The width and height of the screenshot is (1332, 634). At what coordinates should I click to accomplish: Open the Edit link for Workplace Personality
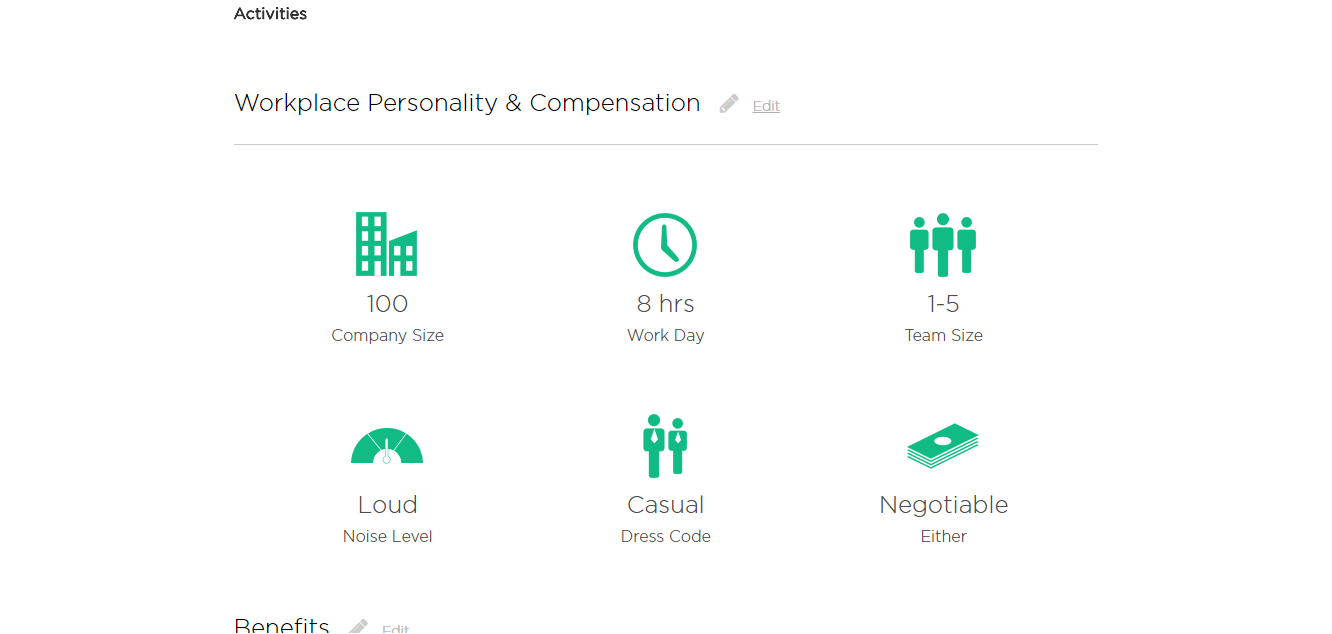pyautogui.click(x=766, y=106)
